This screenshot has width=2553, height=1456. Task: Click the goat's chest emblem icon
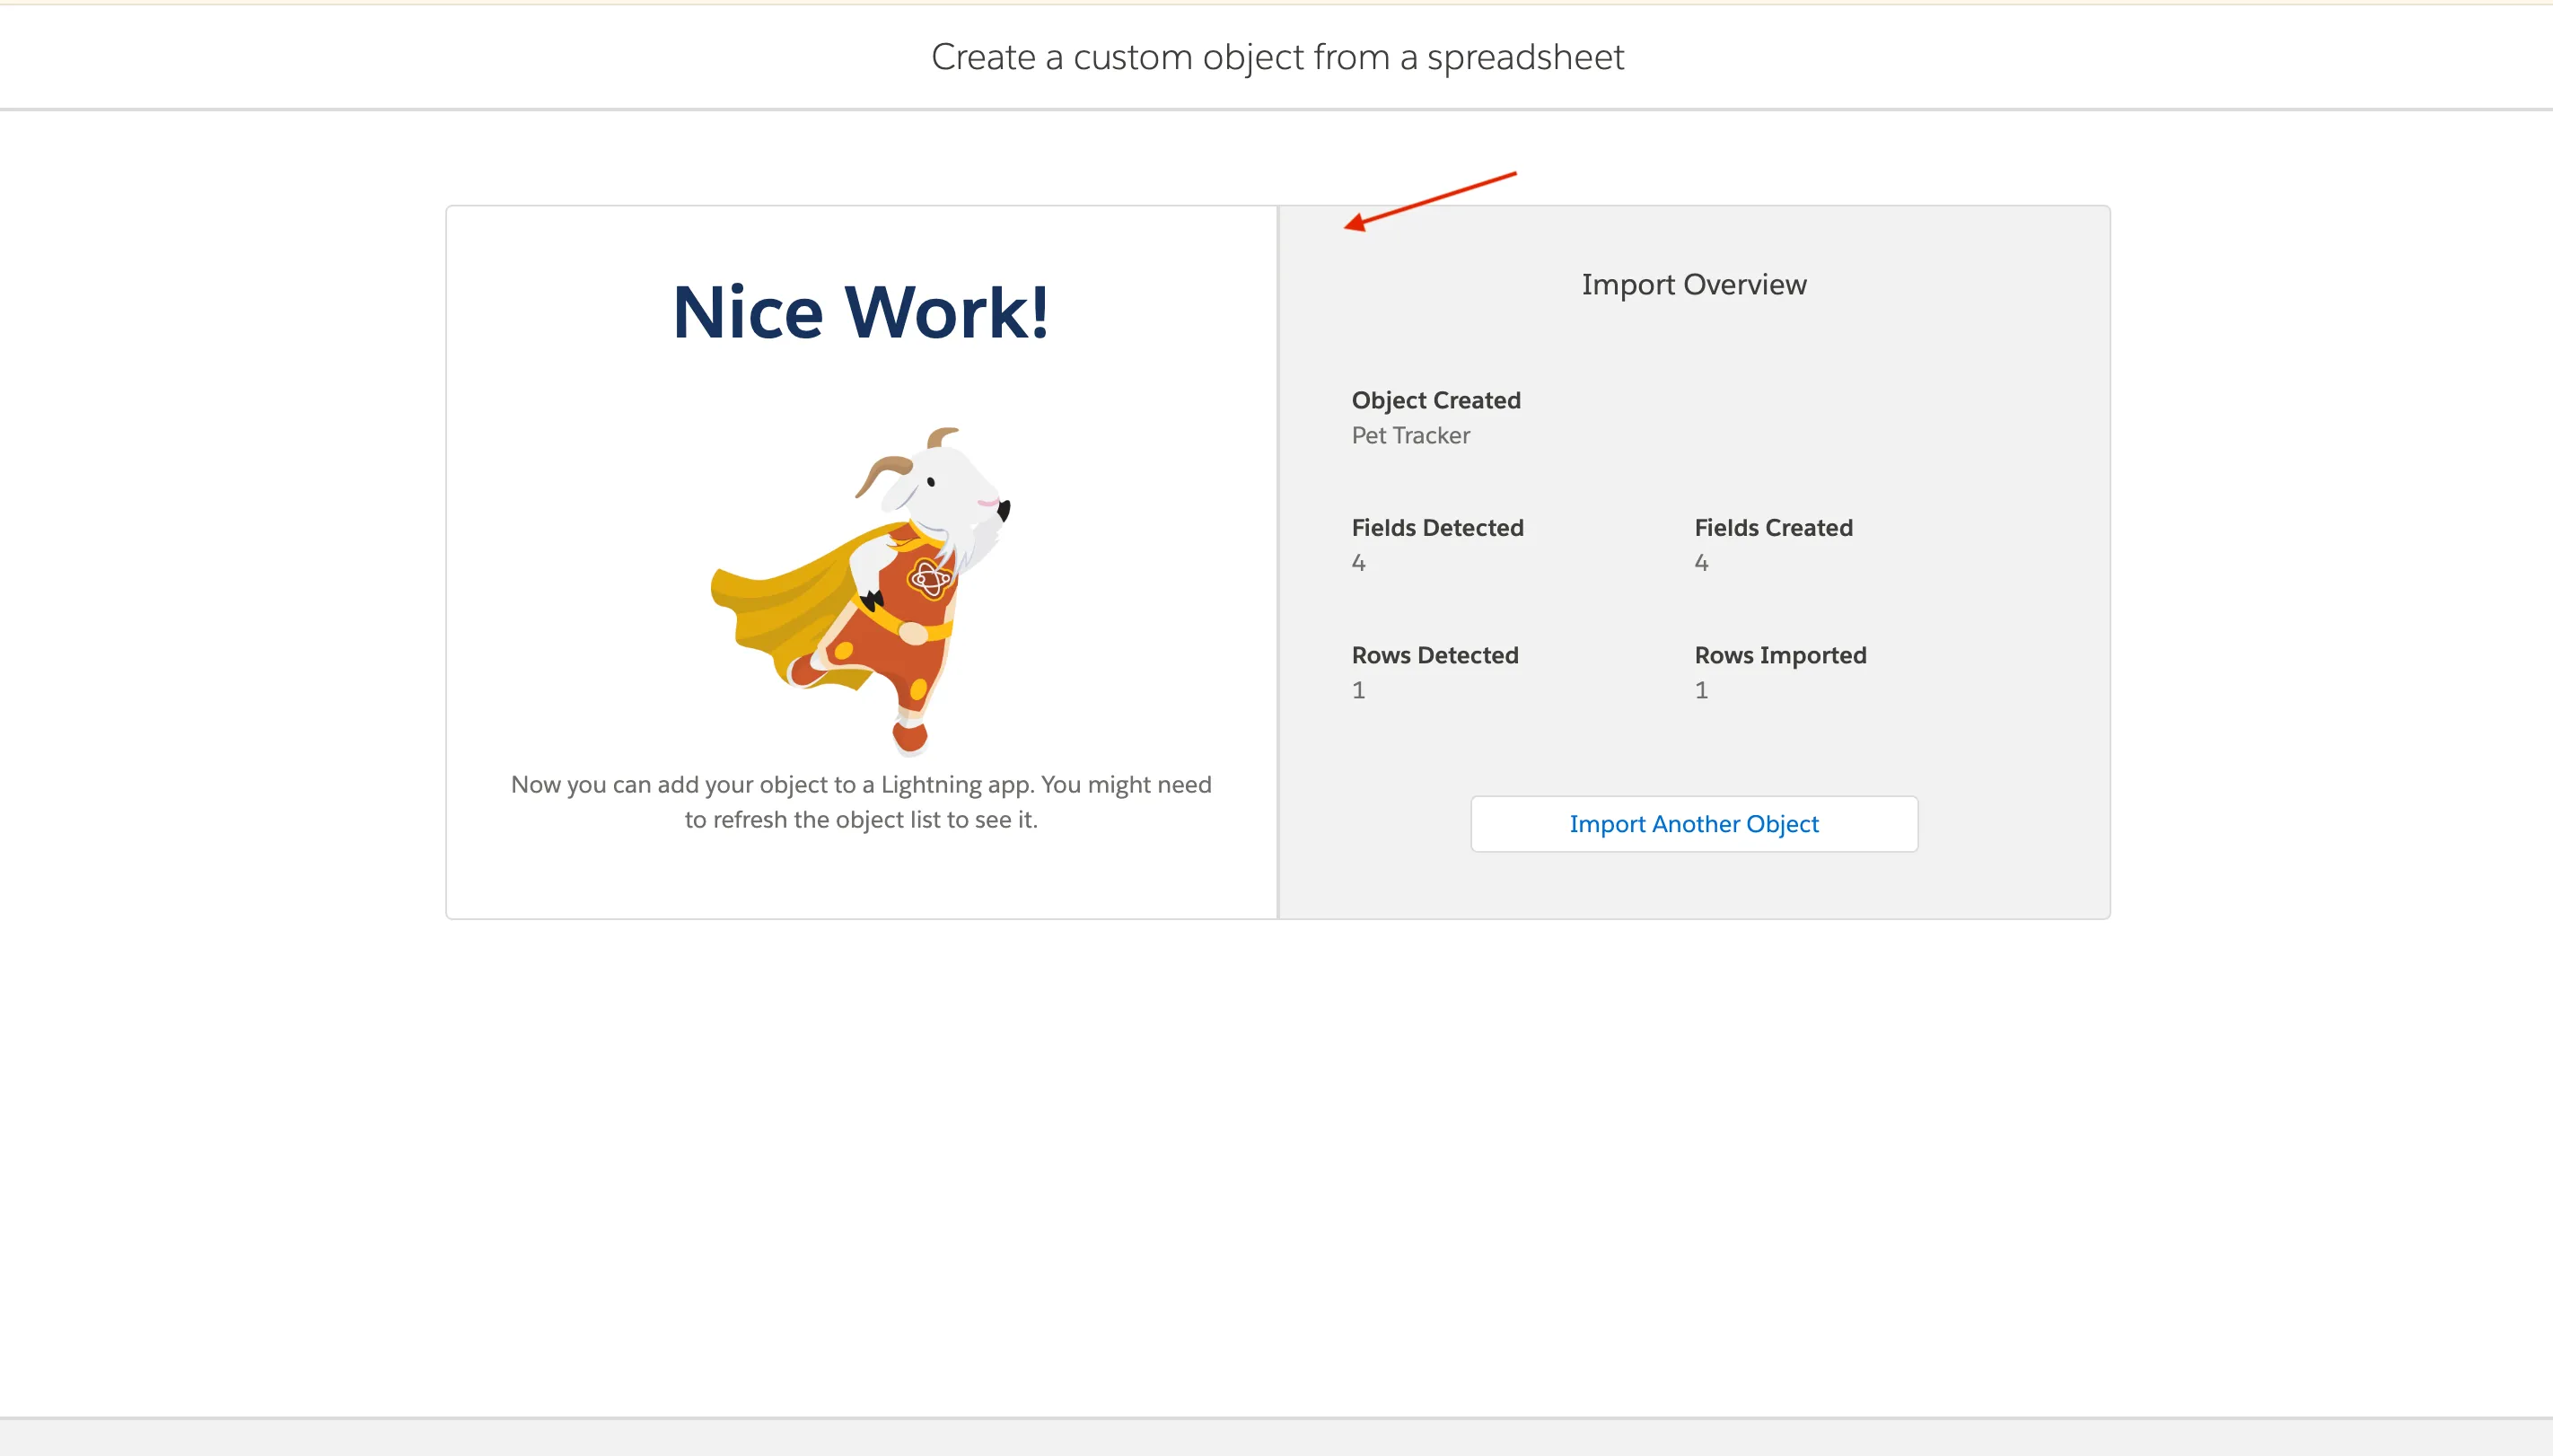click(x=929, y=578)
